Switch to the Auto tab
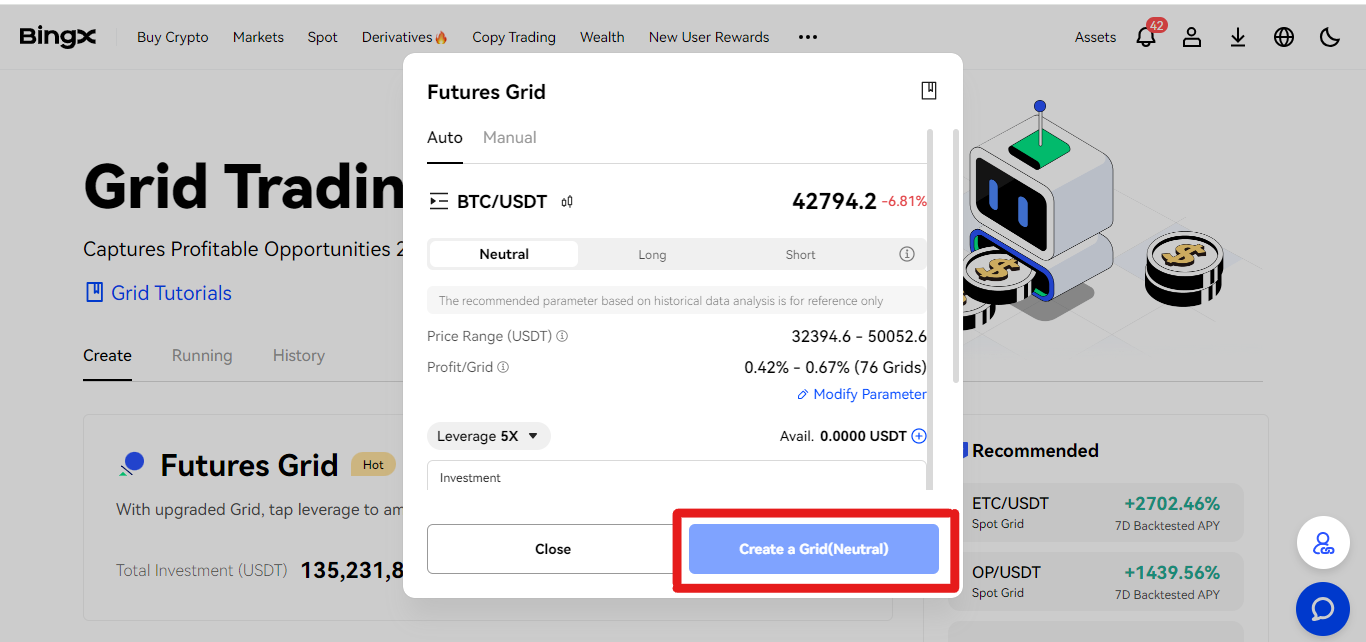Image resolution: width=1366 pixels, height=642 pixels. [445, 138]
